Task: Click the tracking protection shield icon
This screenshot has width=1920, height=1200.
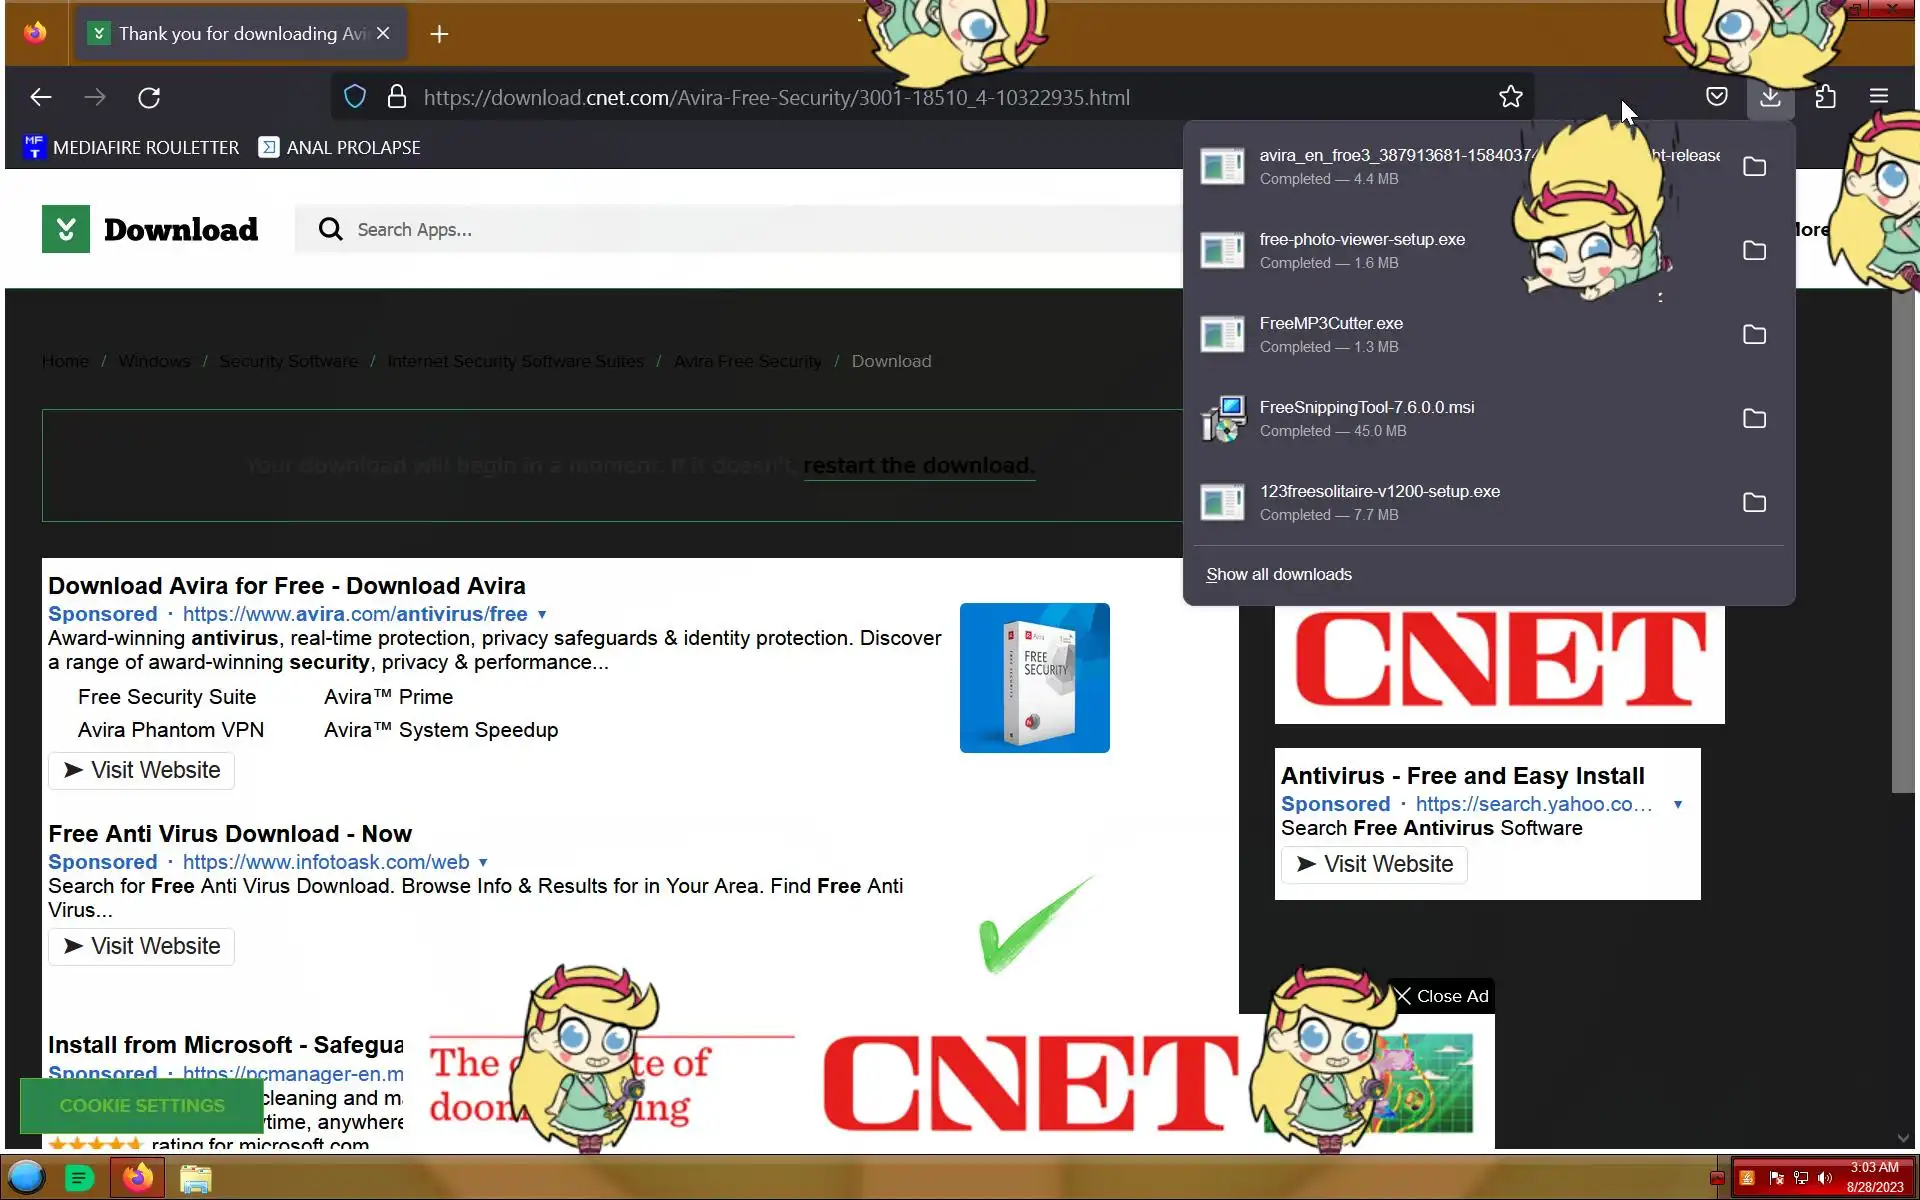Action: point(354,97)
